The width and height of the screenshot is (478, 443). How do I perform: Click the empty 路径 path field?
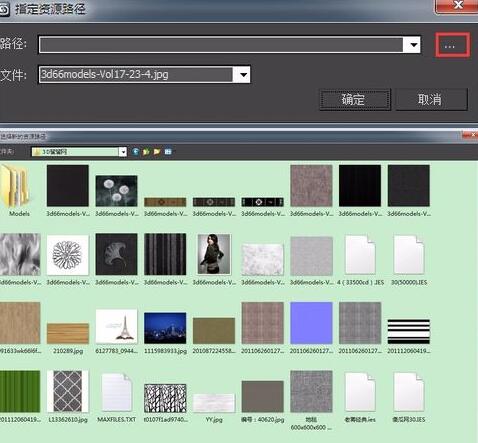(x=221, y=45)
